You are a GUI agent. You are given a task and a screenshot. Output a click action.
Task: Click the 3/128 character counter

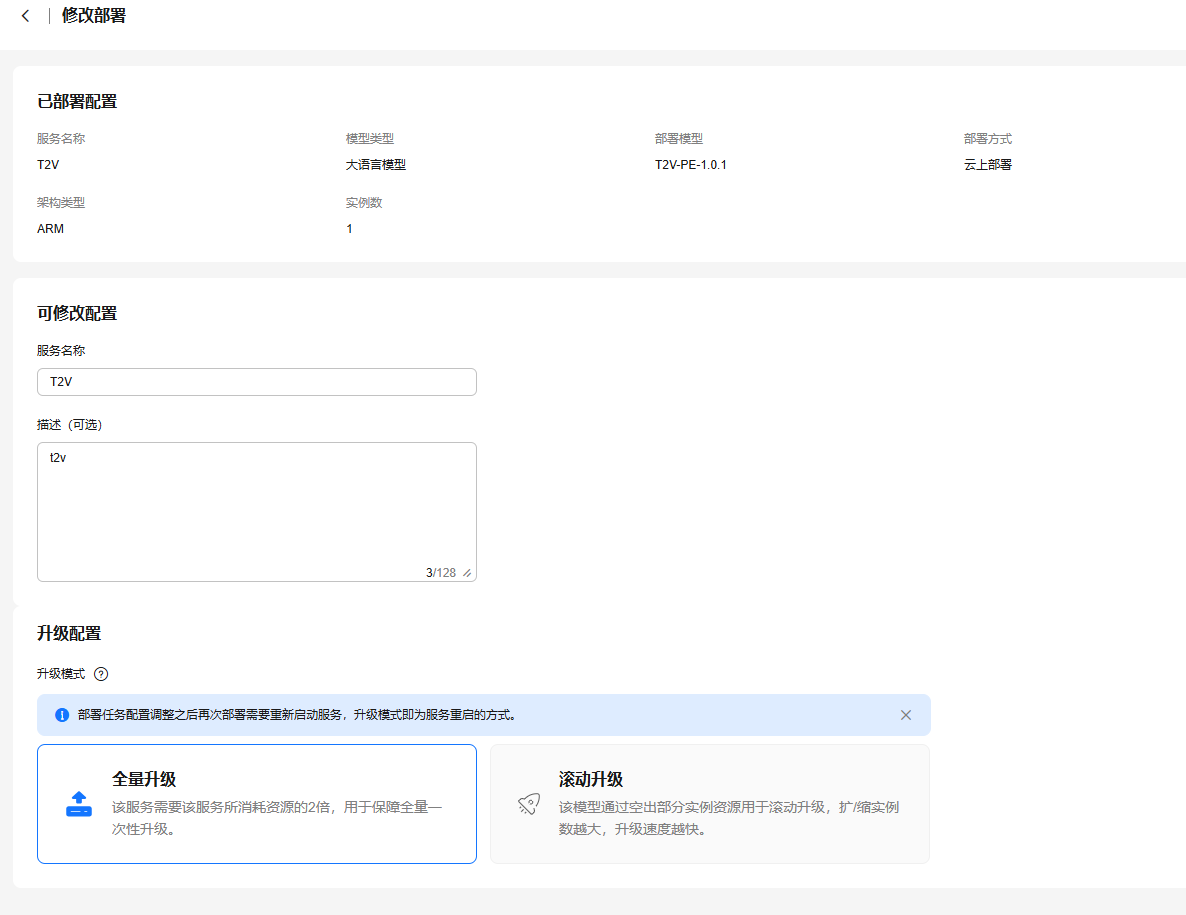[440, 573]
